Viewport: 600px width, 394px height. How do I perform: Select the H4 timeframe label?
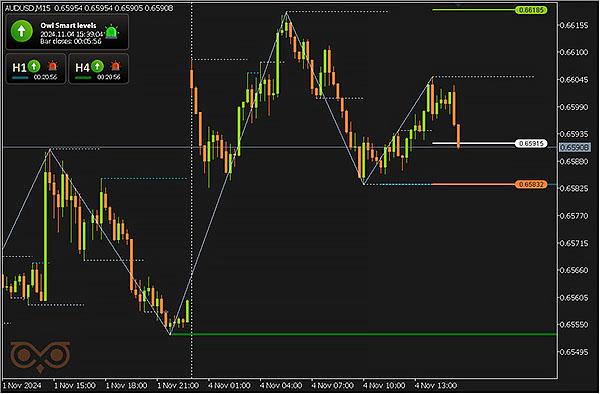click(x=82, y=68)
